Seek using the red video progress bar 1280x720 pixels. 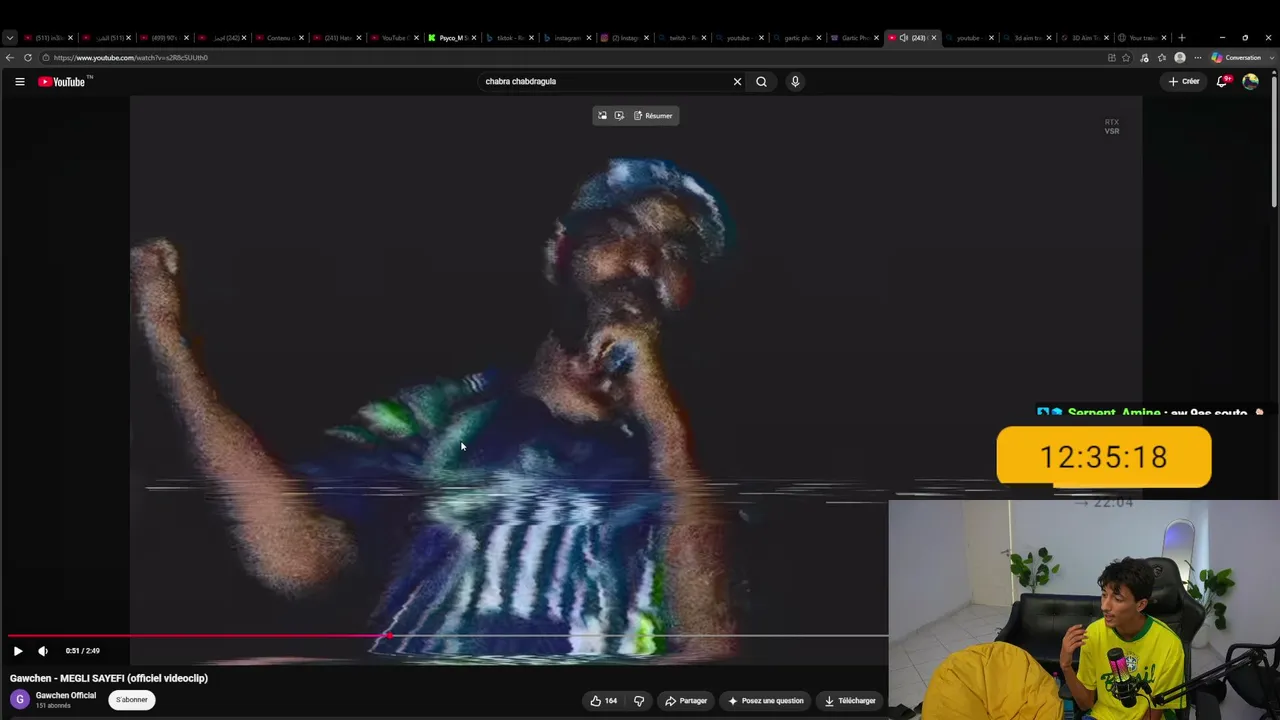coord(198,636)
